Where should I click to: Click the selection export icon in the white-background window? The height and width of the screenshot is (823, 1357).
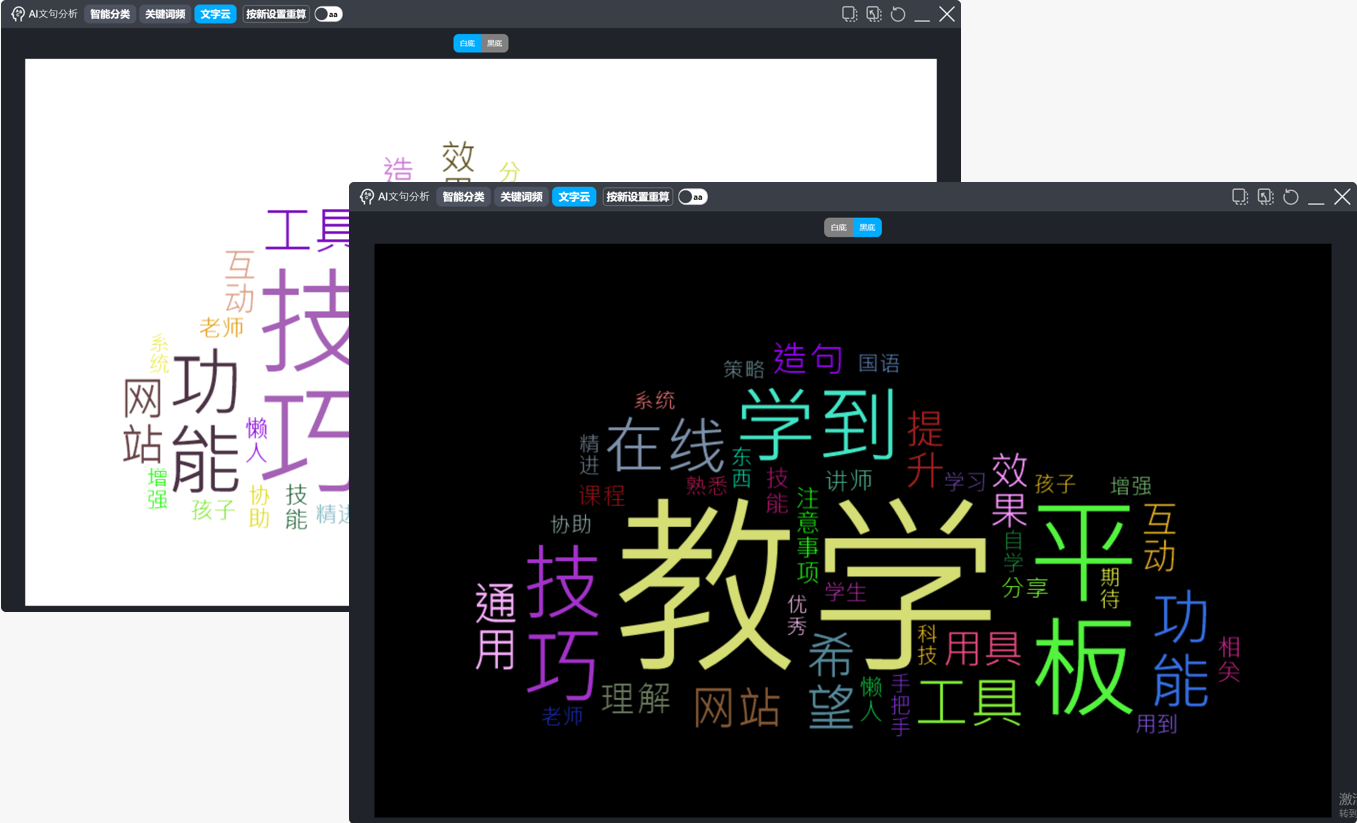tap(873, 14)
